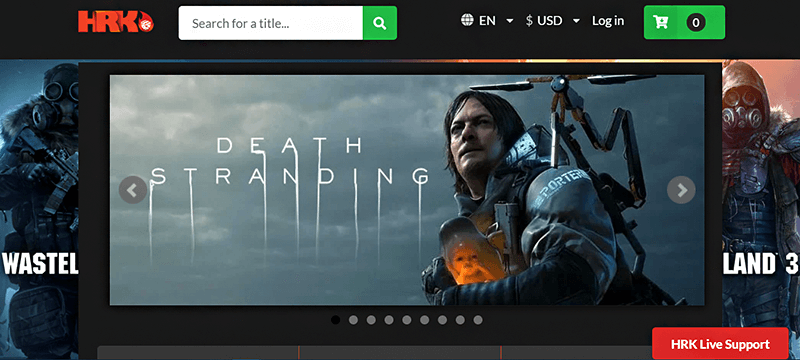
Task: Click the dollar sign currency icon
Action: (x=530, y=21)
